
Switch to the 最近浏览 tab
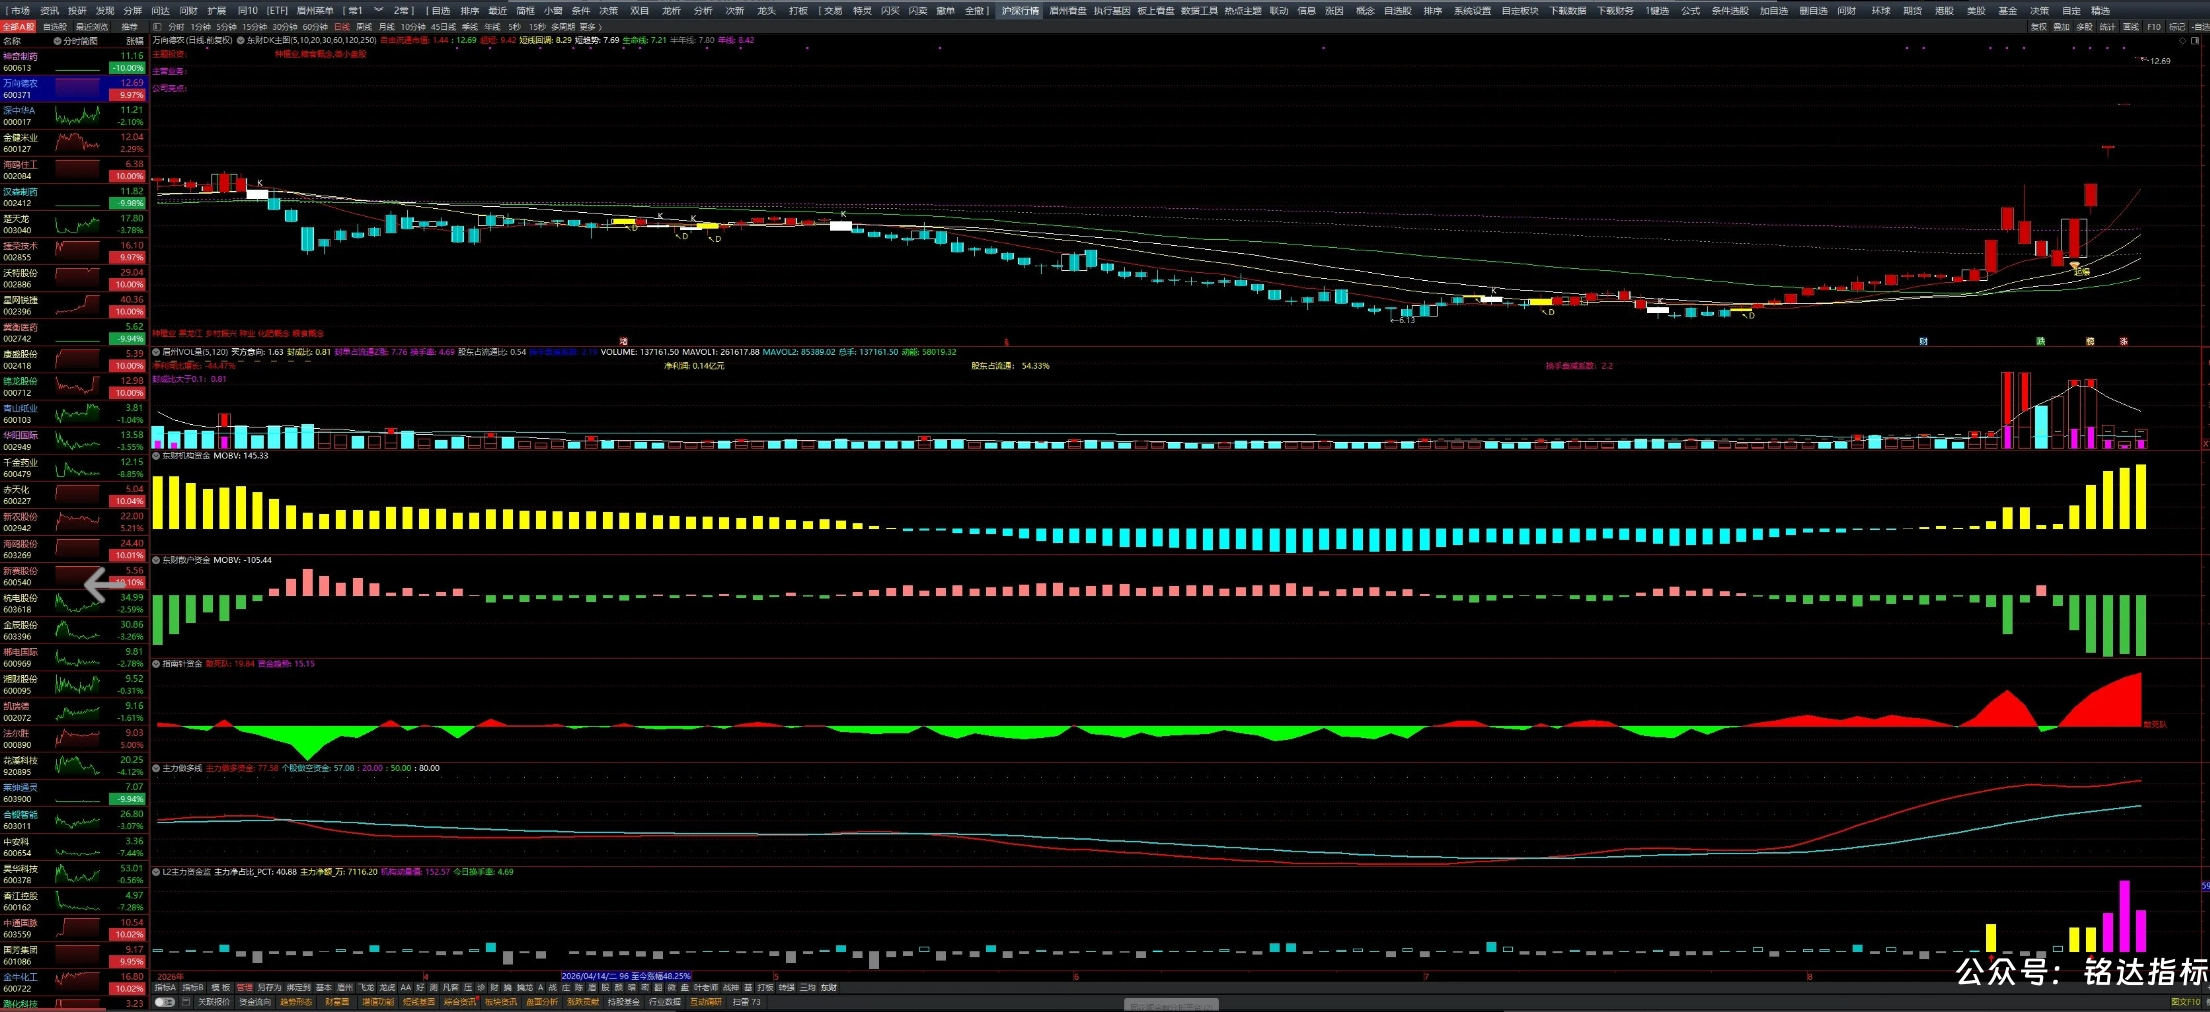tap(92, 27)
